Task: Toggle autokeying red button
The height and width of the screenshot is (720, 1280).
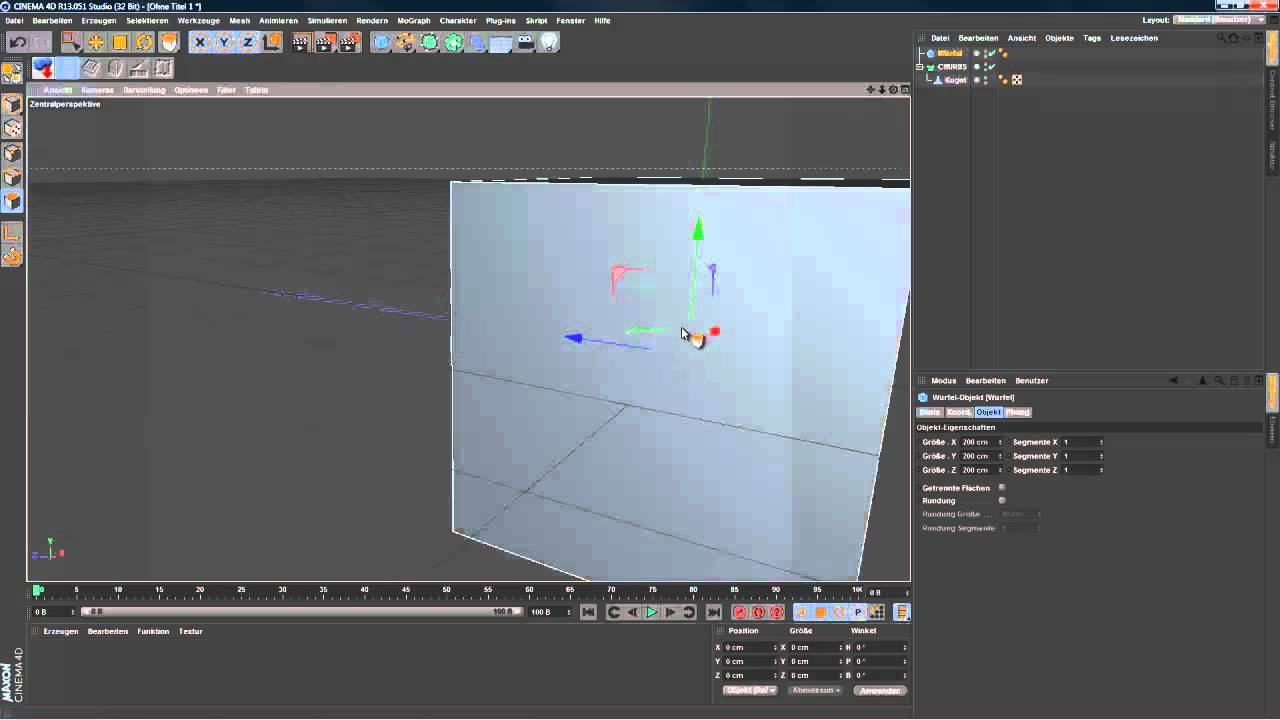Action: pos(758,612)
